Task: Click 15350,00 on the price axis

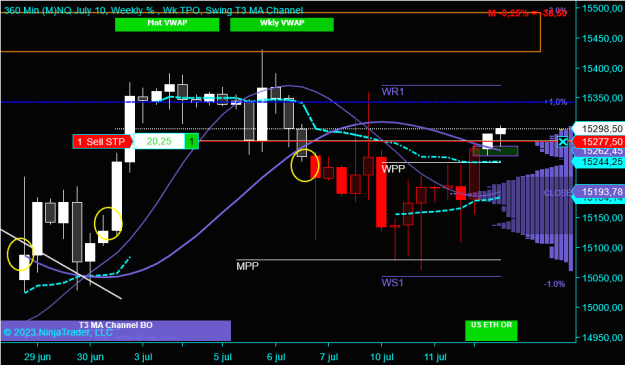Action: [602, 98]
